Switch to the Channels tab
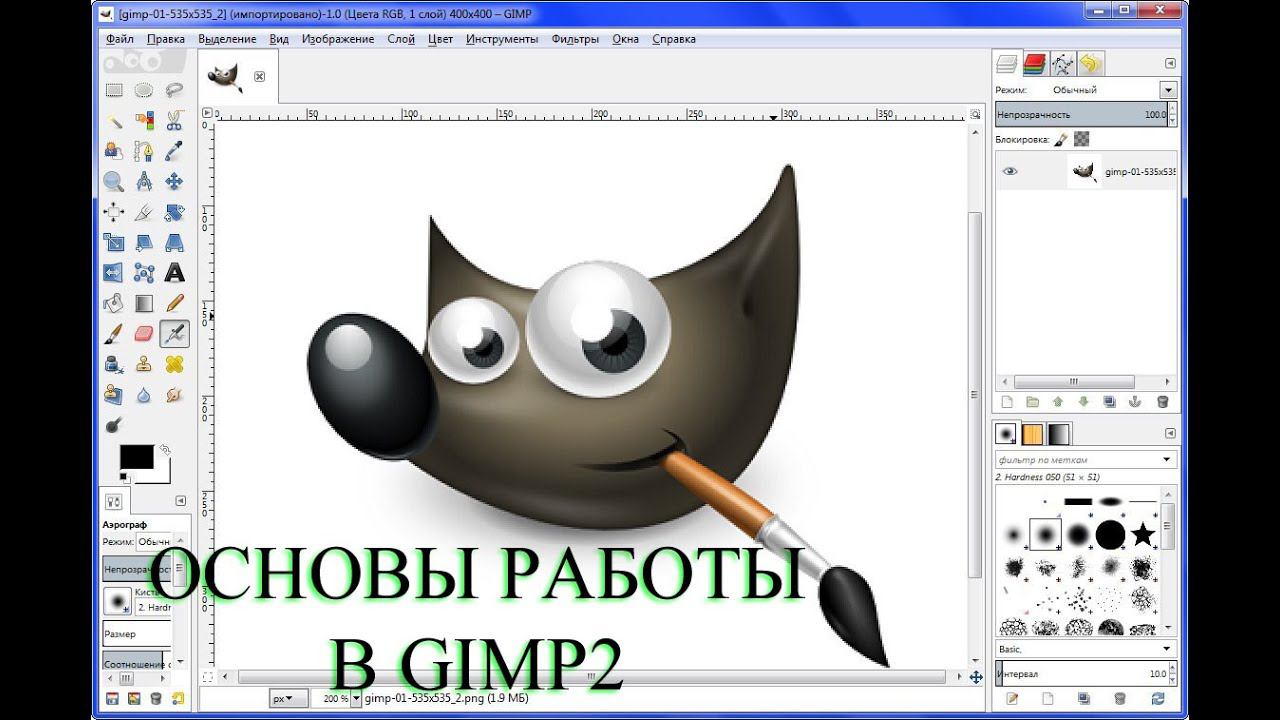Image resolution: width=1280 pixels, height=720 pixels. (1034, 64)
